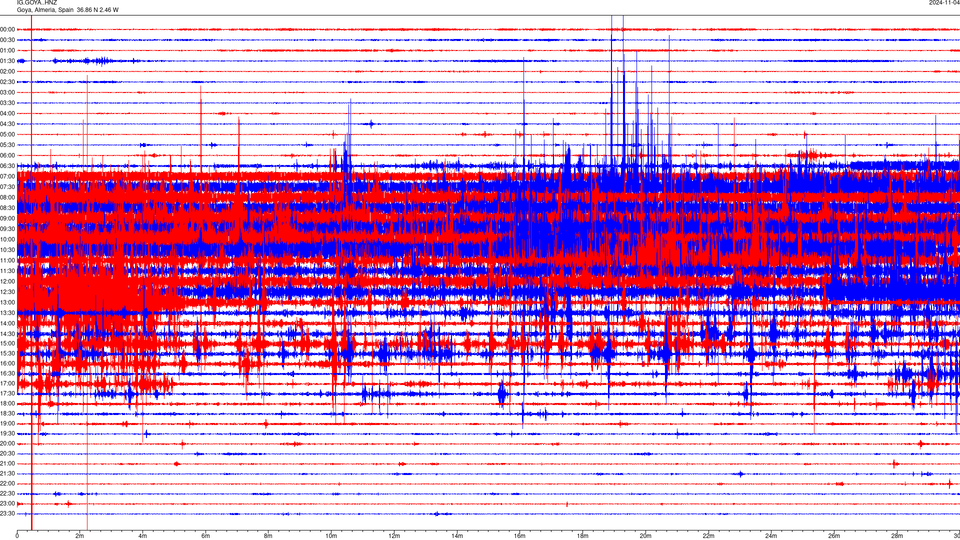Click the 15:00 time label
Image resolution: width=960 pixels, height=540 pixels.
(7, 343)
